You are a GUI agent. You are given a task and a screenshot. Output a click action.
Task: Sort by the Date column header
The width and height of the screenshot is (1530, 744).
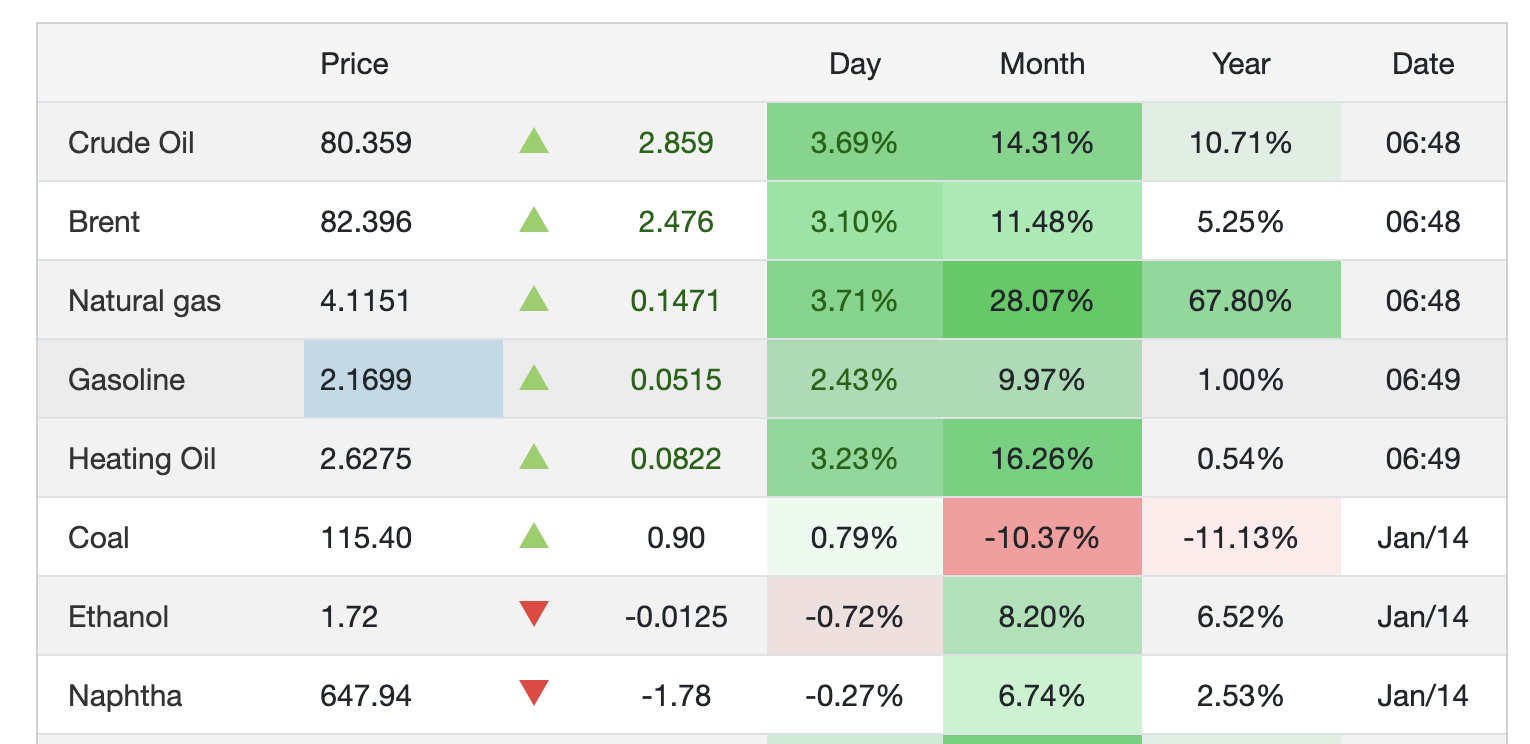coord(1423,64)
